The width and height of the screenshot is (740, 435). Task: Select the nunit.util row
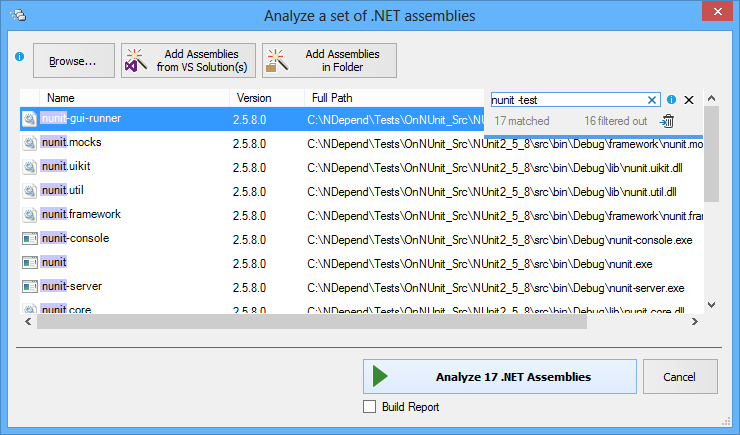pos(362,191)
